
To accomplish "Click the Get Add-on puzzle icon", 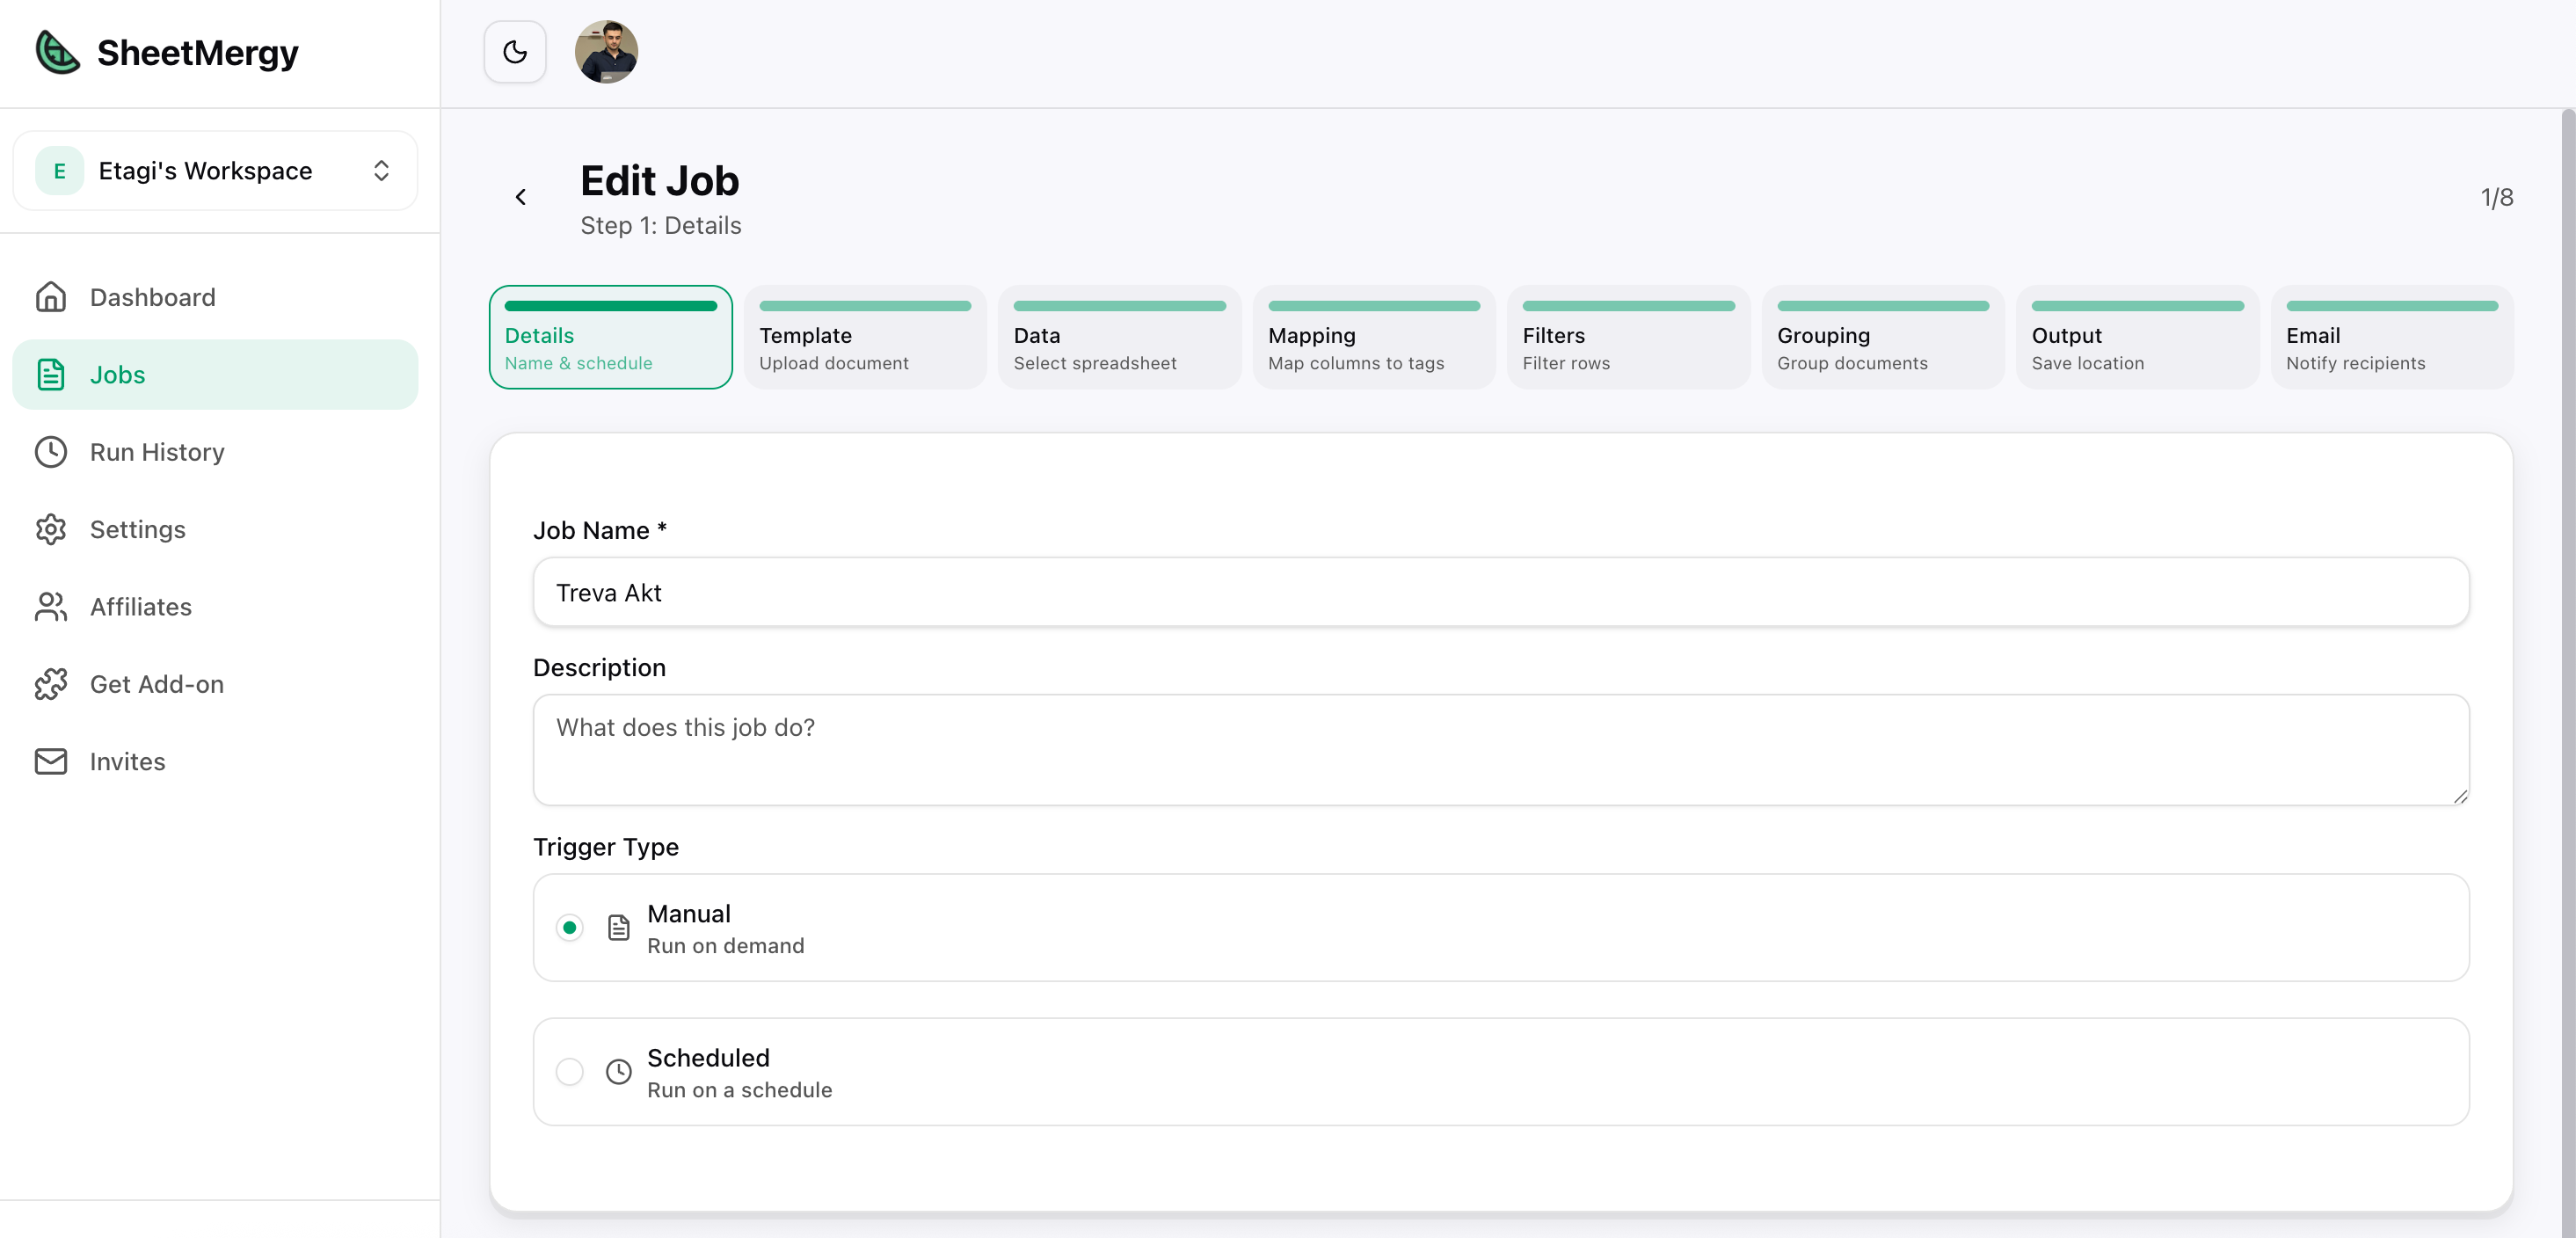I will [51, 684].
